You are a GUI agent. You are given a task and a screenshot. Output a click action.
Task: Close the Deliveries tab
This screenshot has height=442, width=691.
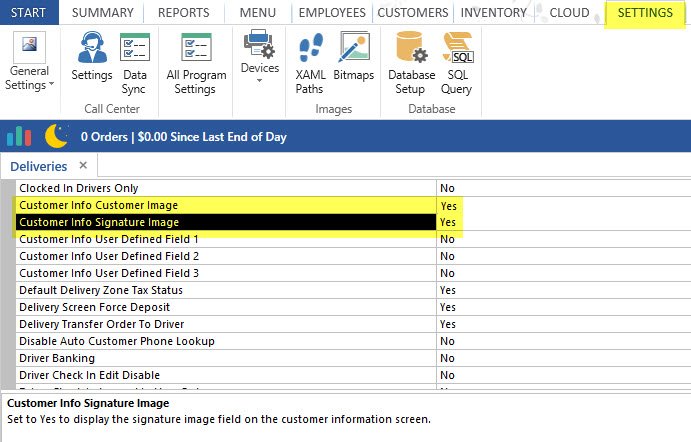point(83,165)
